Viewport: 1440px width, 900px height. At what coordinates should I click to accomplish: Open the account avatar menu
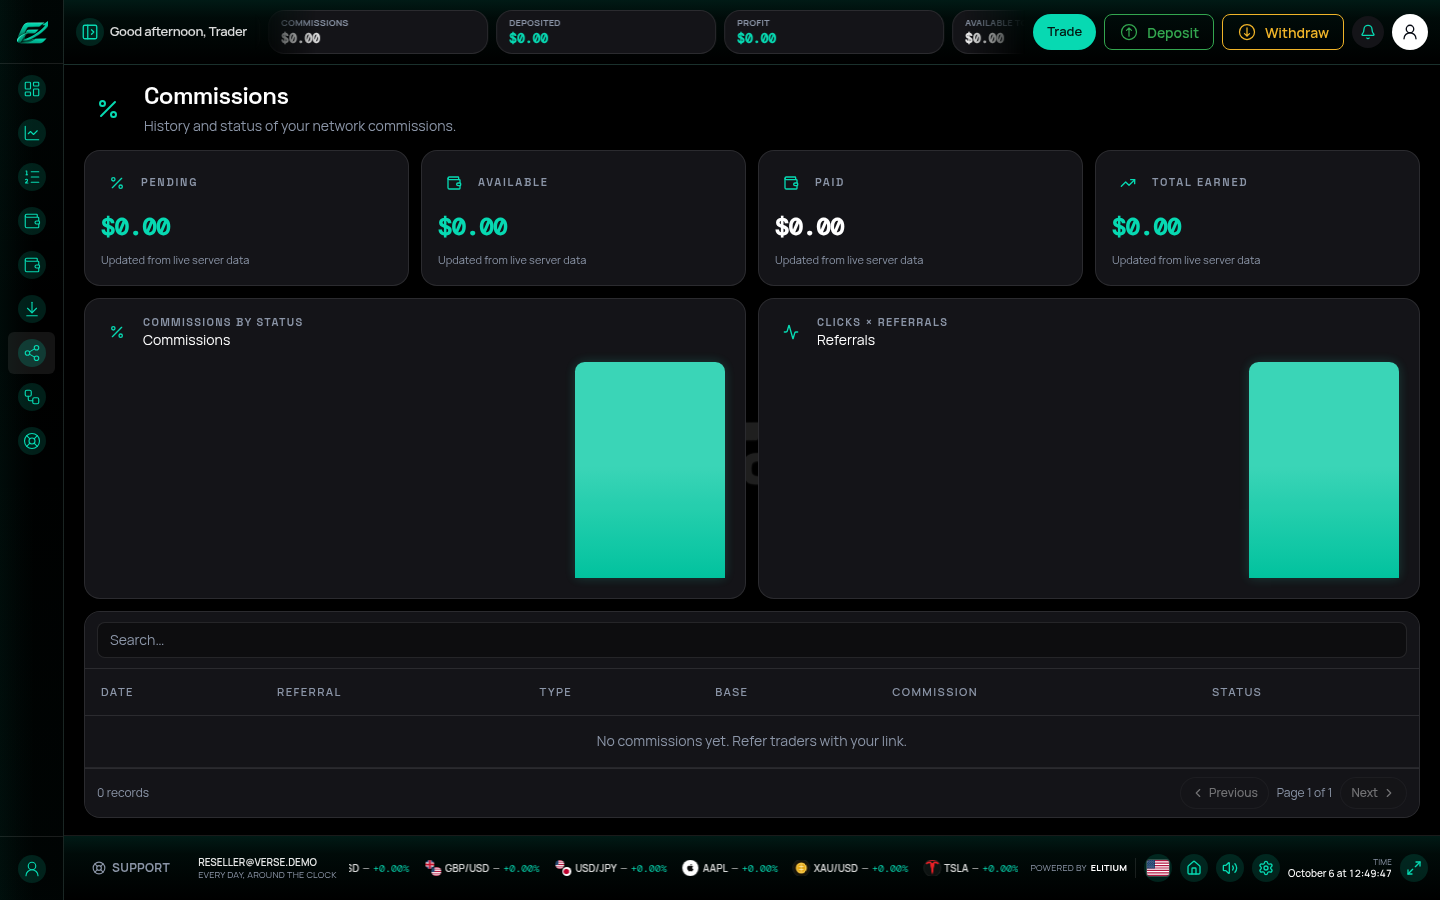[x=1410, y=32]
